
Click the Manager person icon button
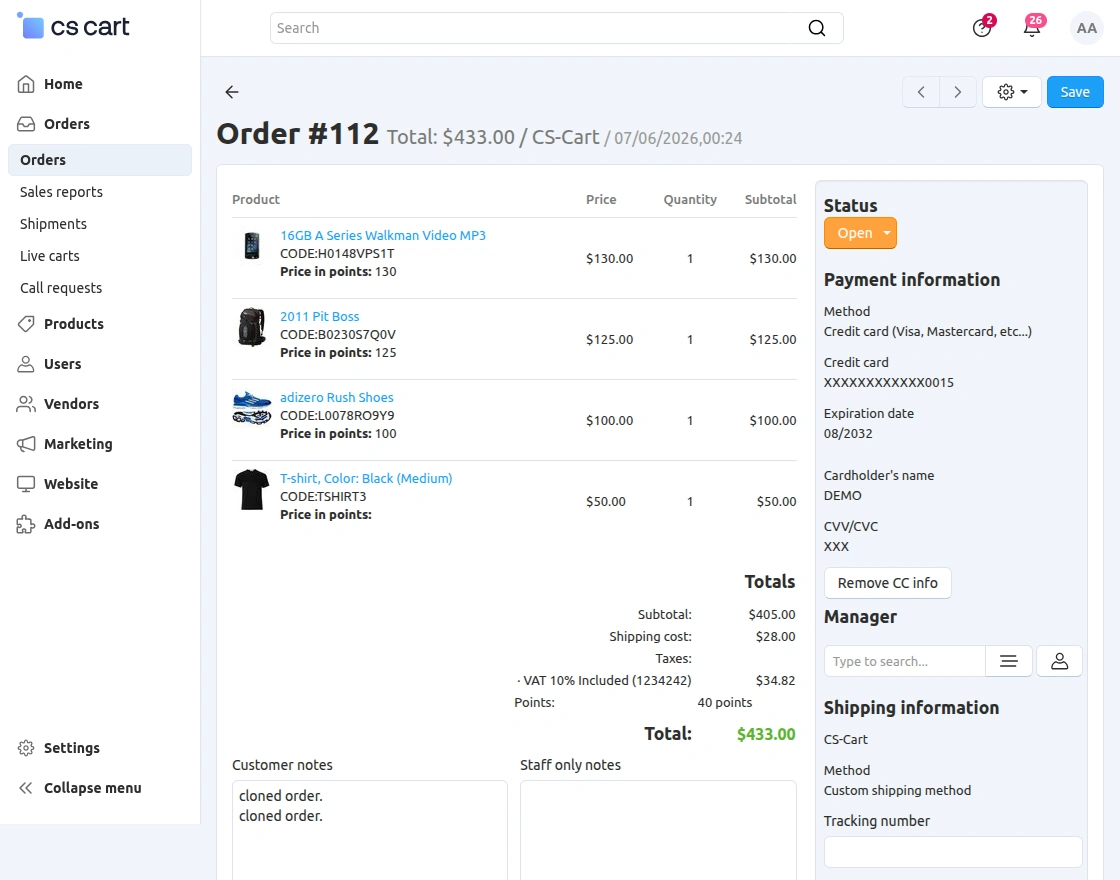[1059, 661]
